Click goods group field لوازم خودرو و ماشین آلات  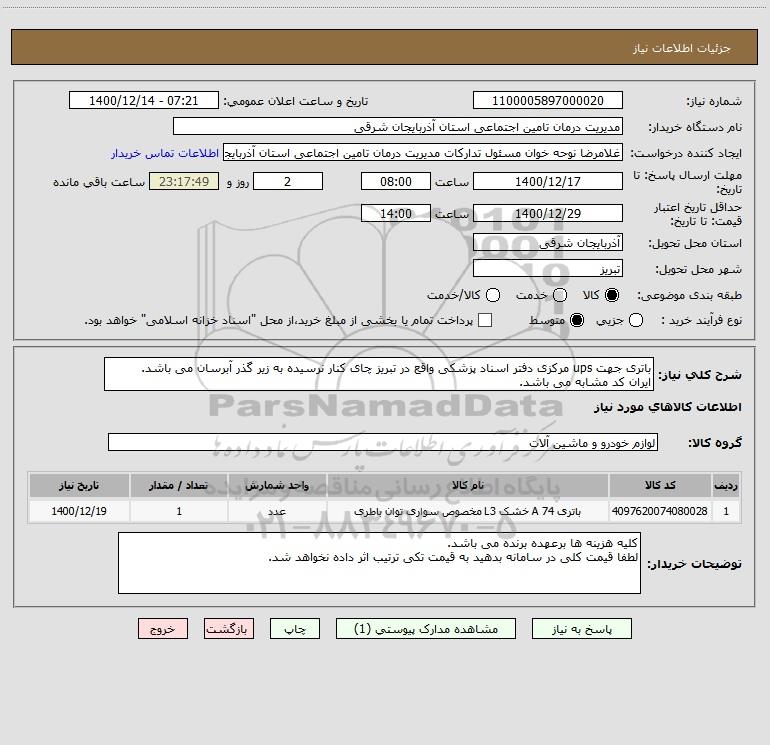[x=383, y=442]
